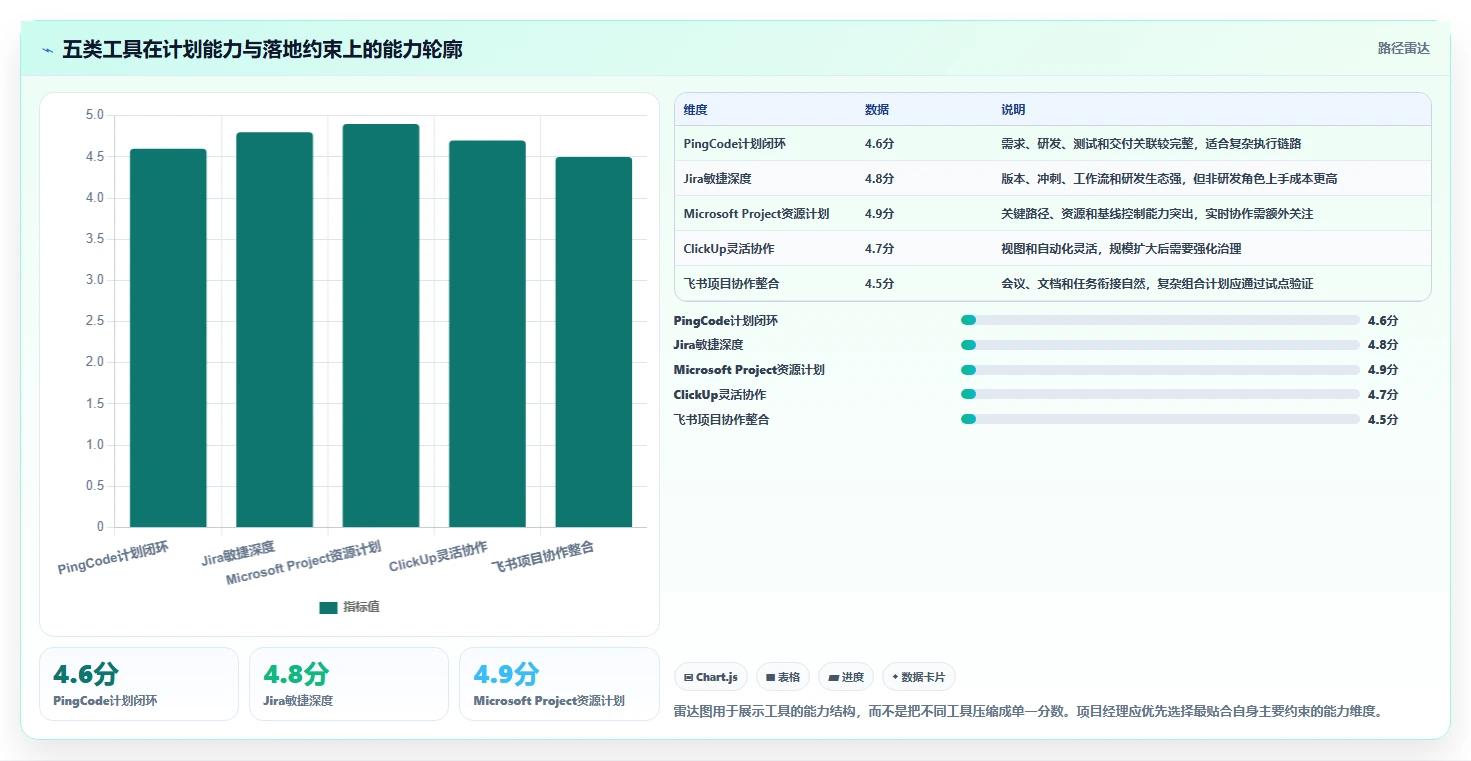Image resolution: width=1471 pixels, height=761 pixels.
Task: Click the 维度 column header
Action: click(696, 110)
